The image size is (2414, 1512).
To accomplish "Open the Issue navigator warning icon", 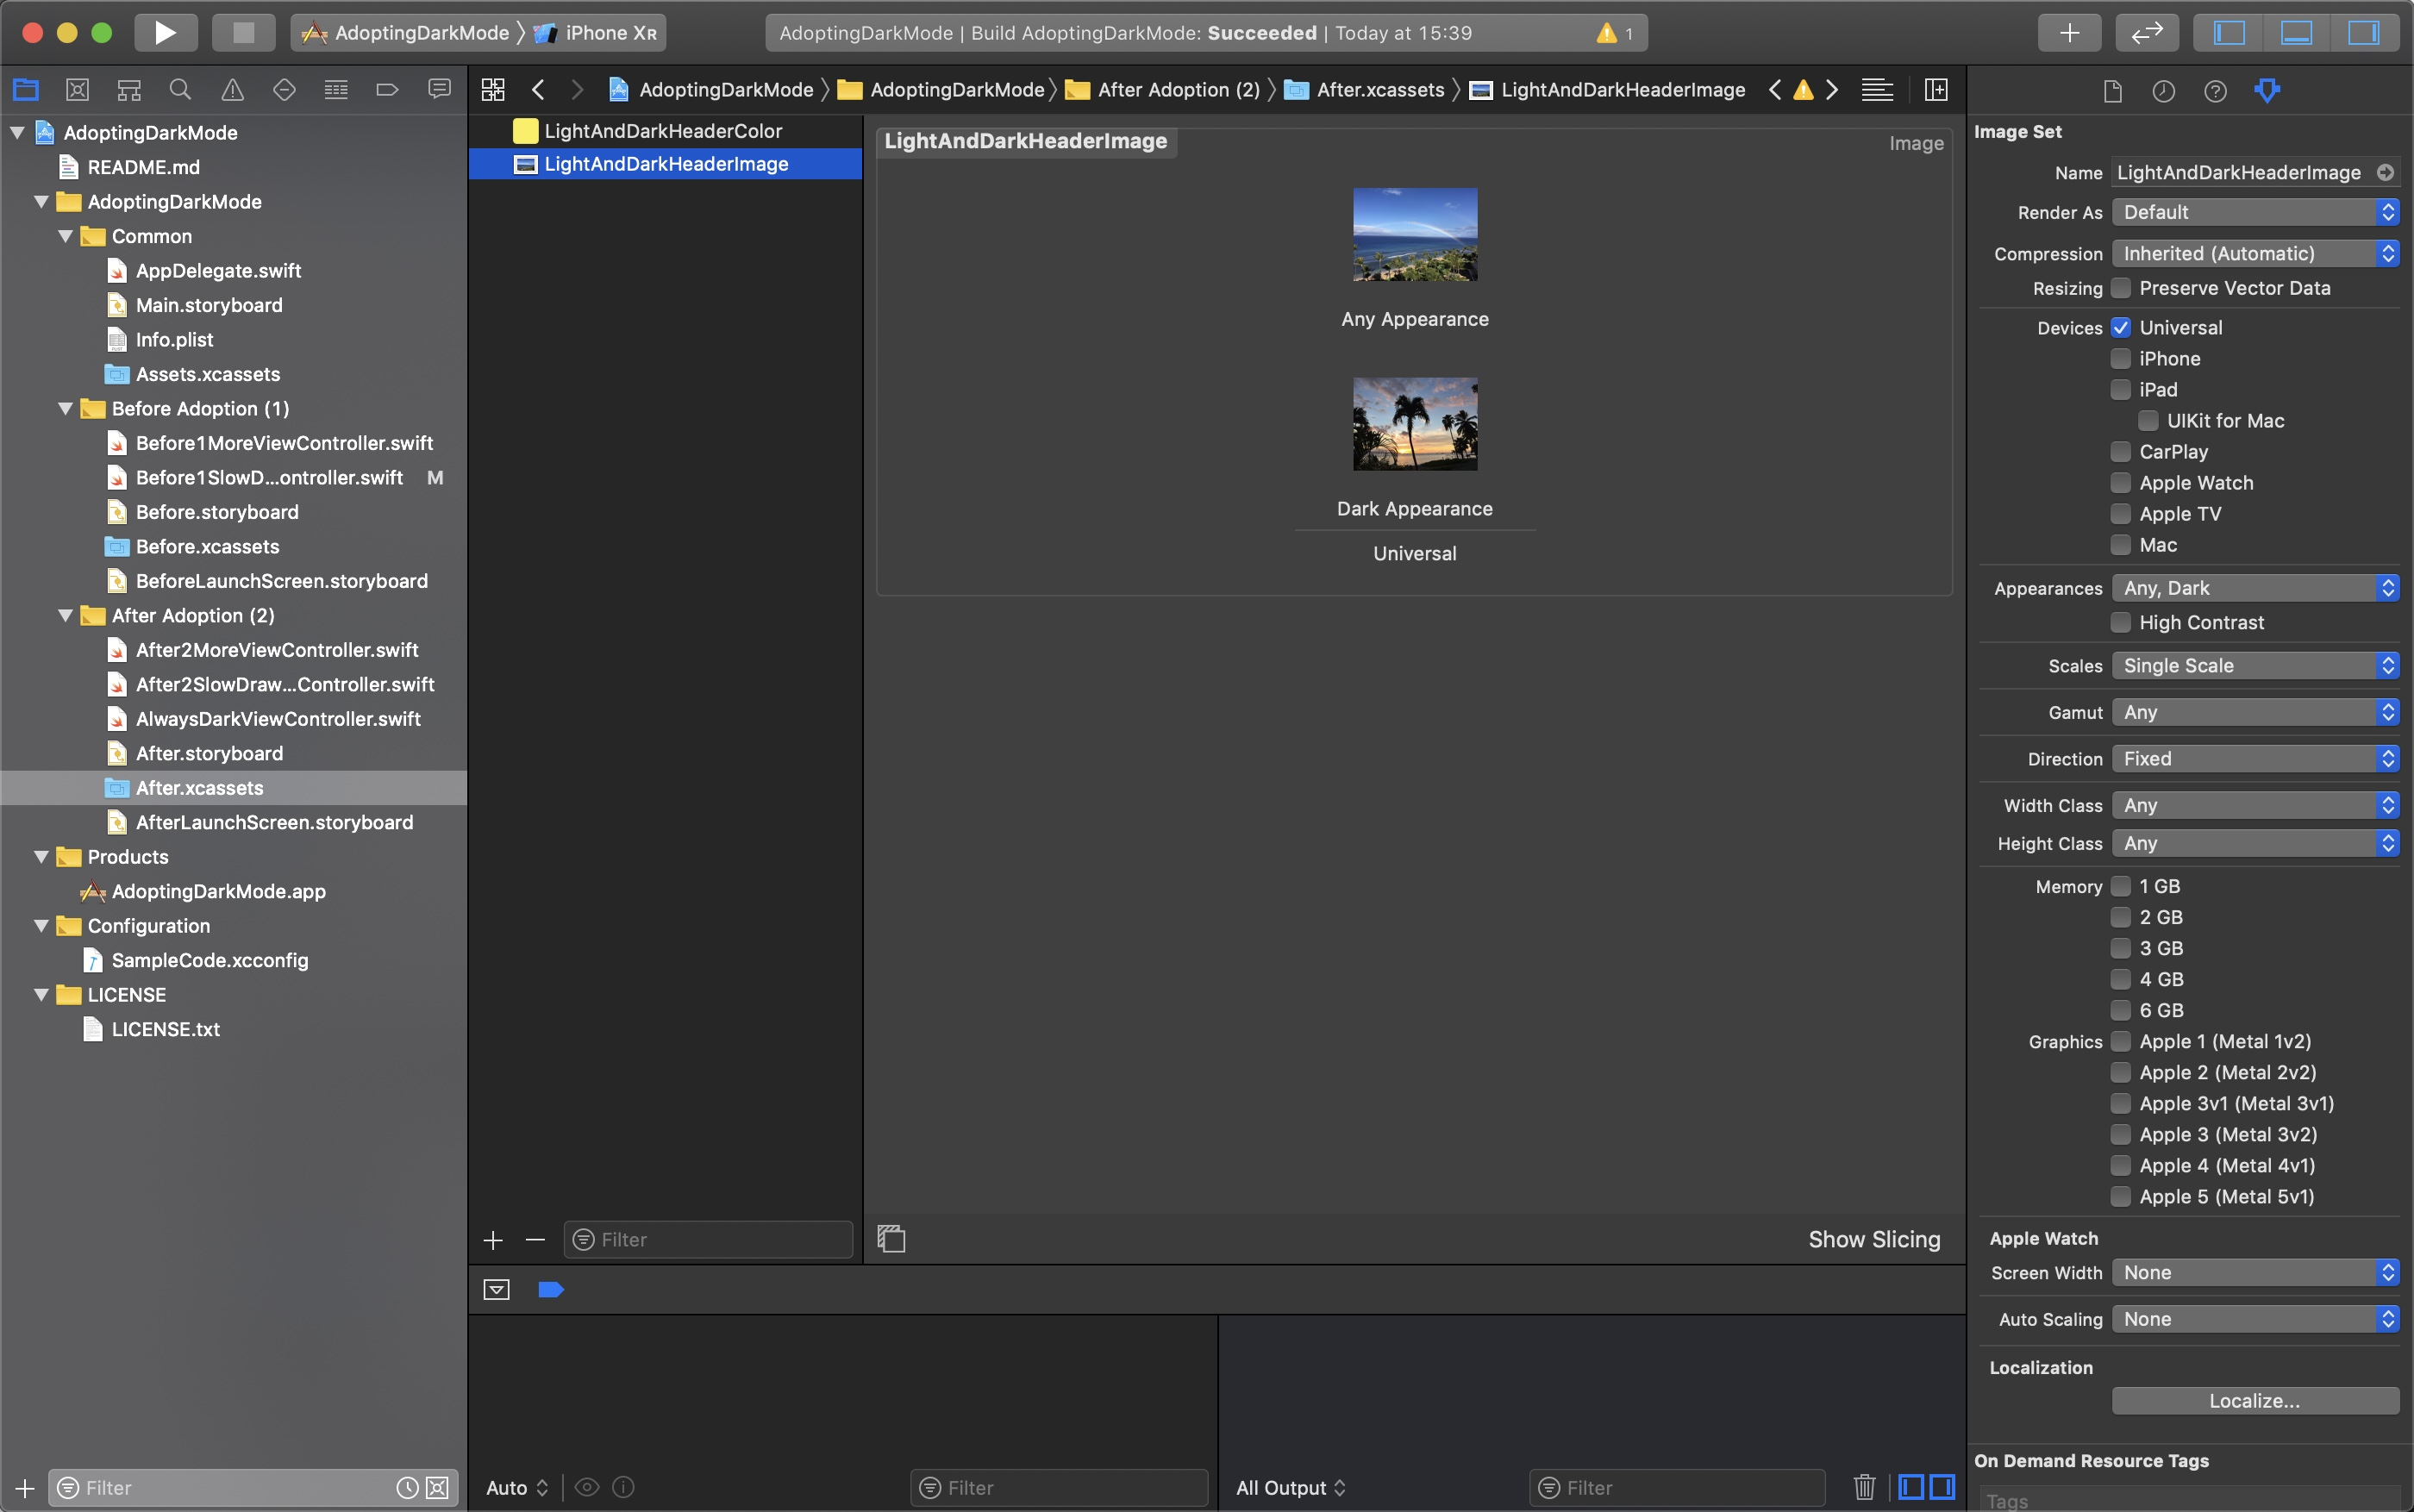I will (232, 90).
